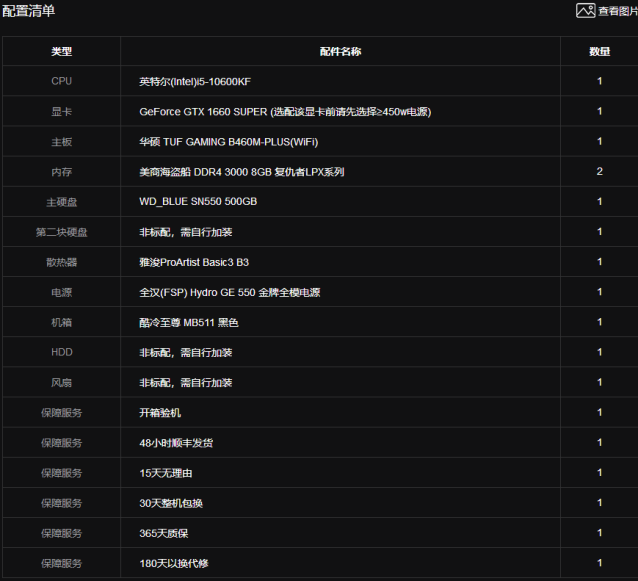Select the 电源 type cell
Viewport: 638px width, 581px height.
61,292
